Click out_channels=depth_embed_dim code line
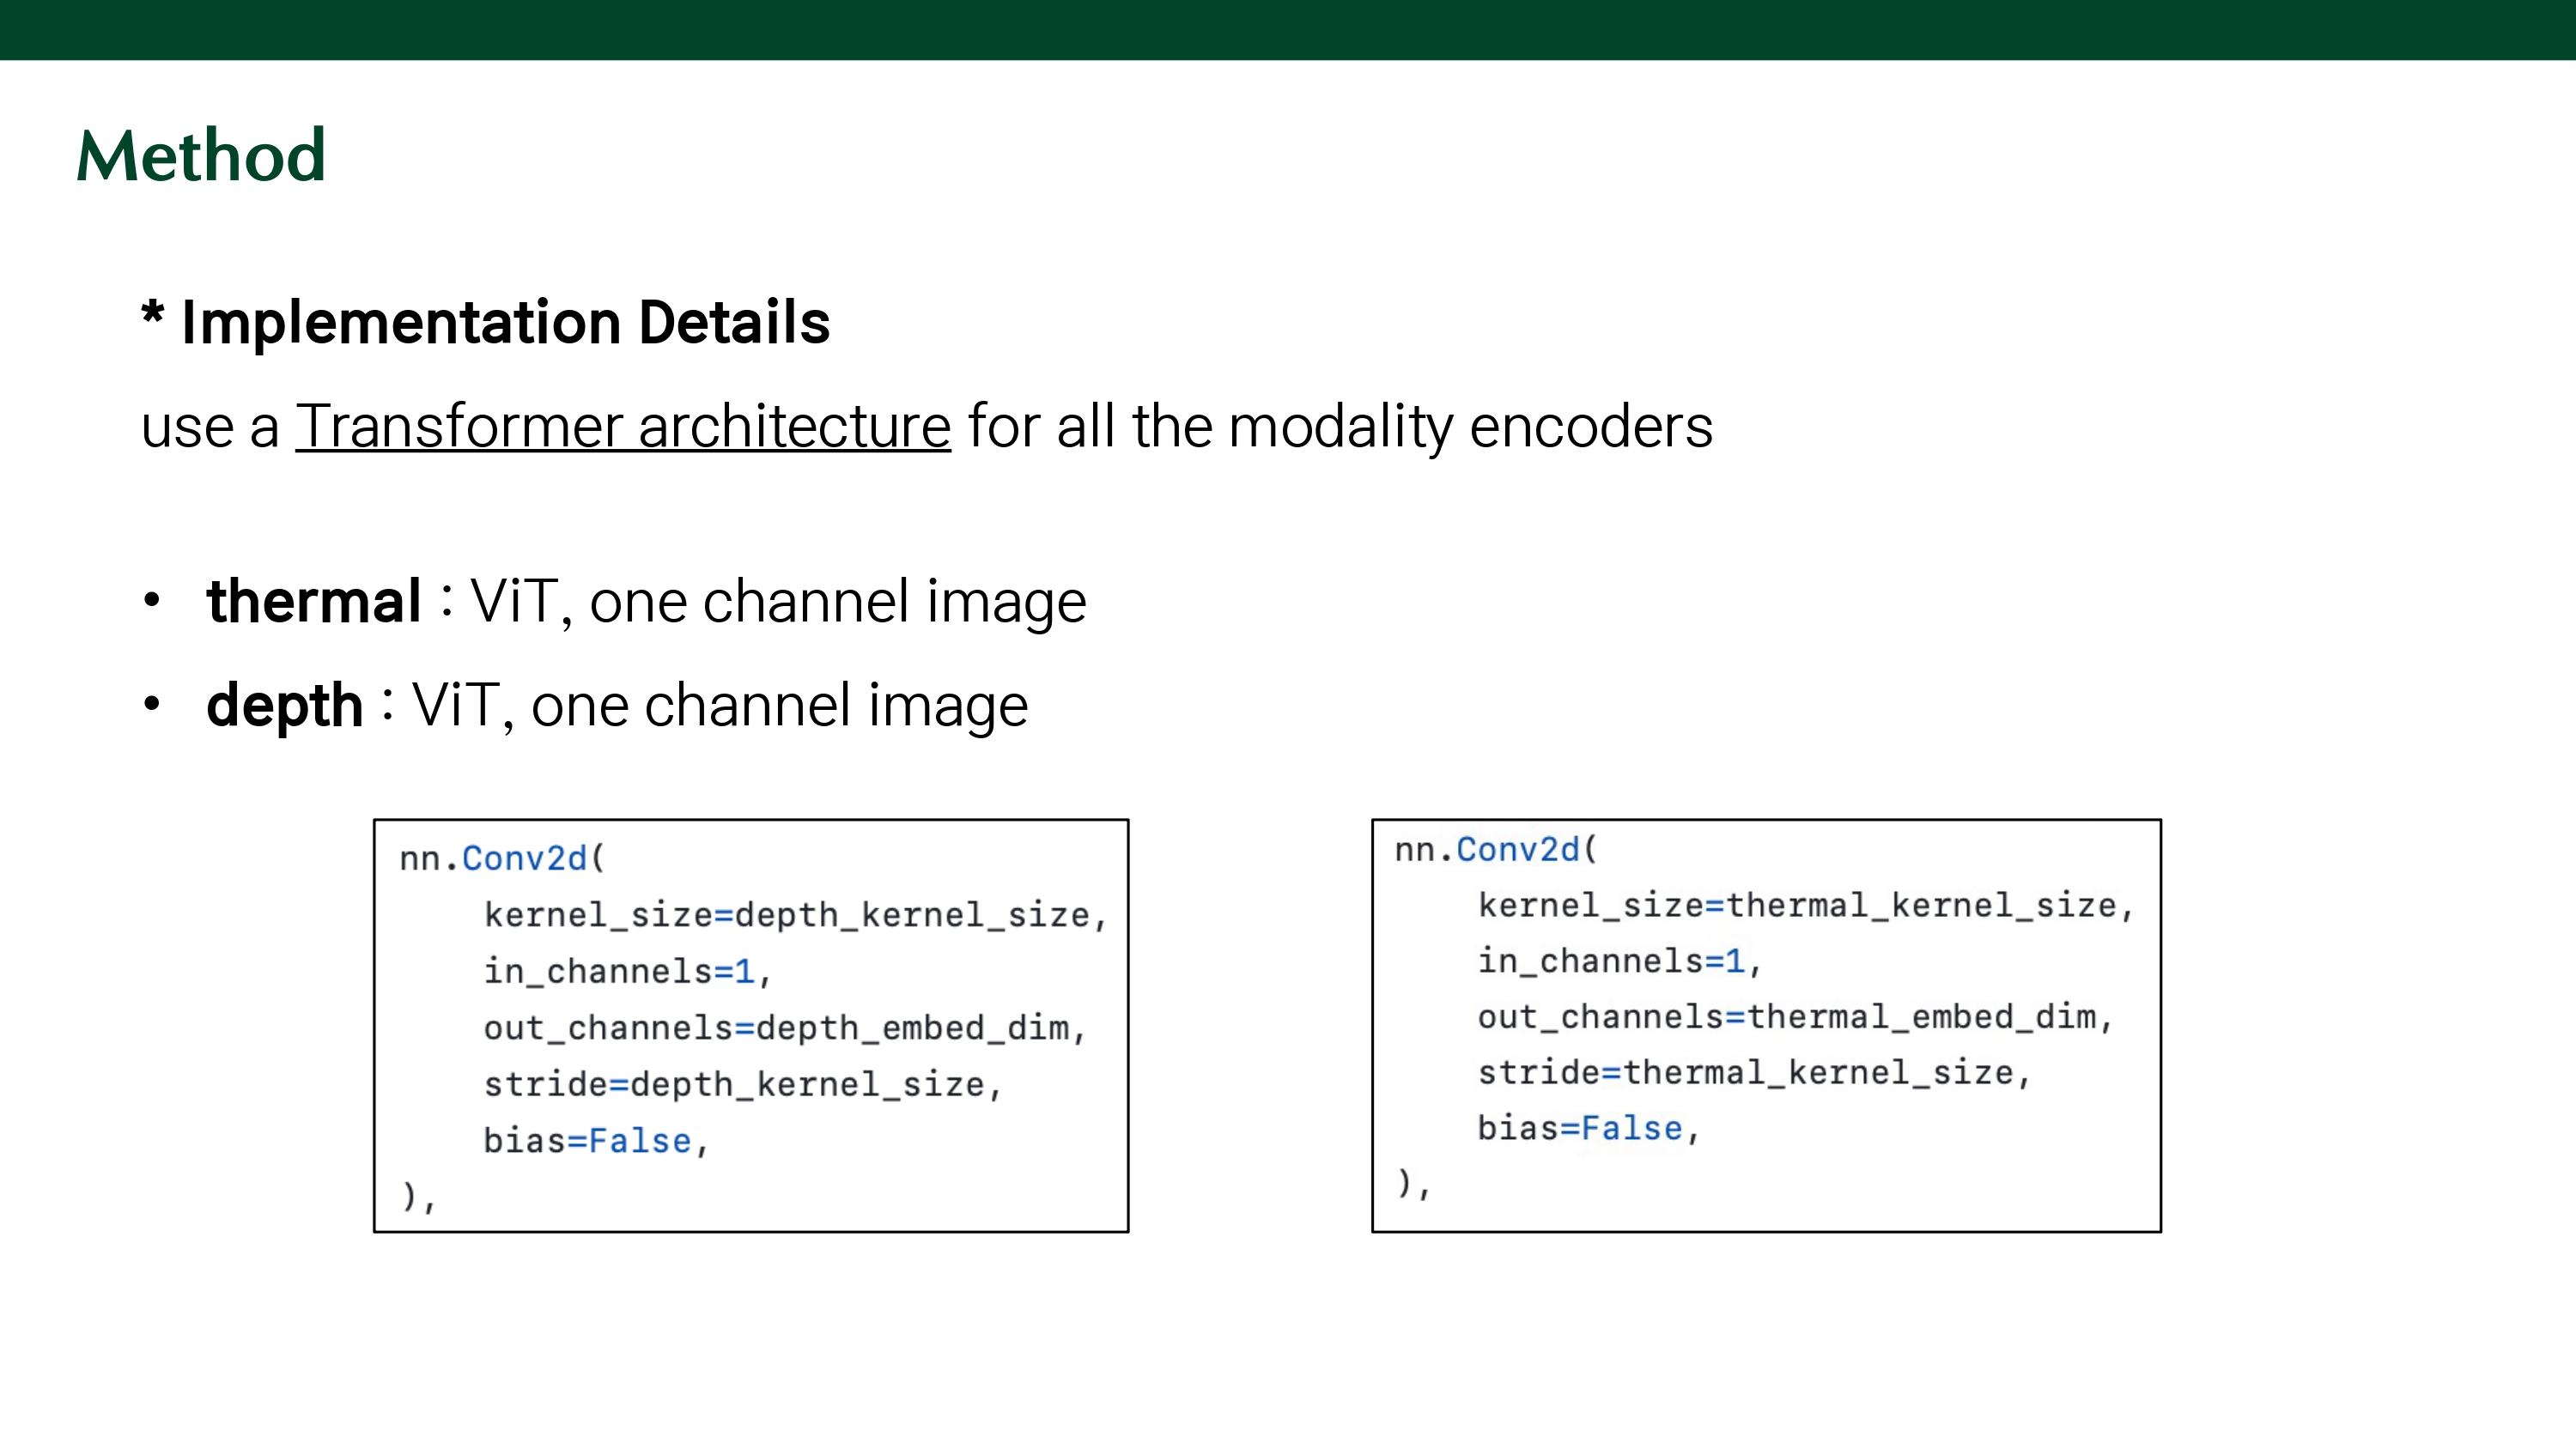Screen dimensions: 2576x1449 coord(784,1028)
